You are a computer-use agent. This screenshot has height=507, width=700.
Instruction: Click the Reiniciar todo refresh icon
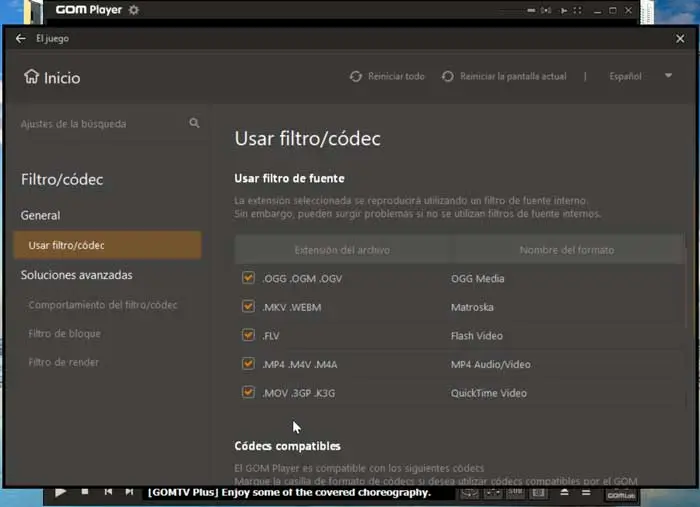[355, 76]
